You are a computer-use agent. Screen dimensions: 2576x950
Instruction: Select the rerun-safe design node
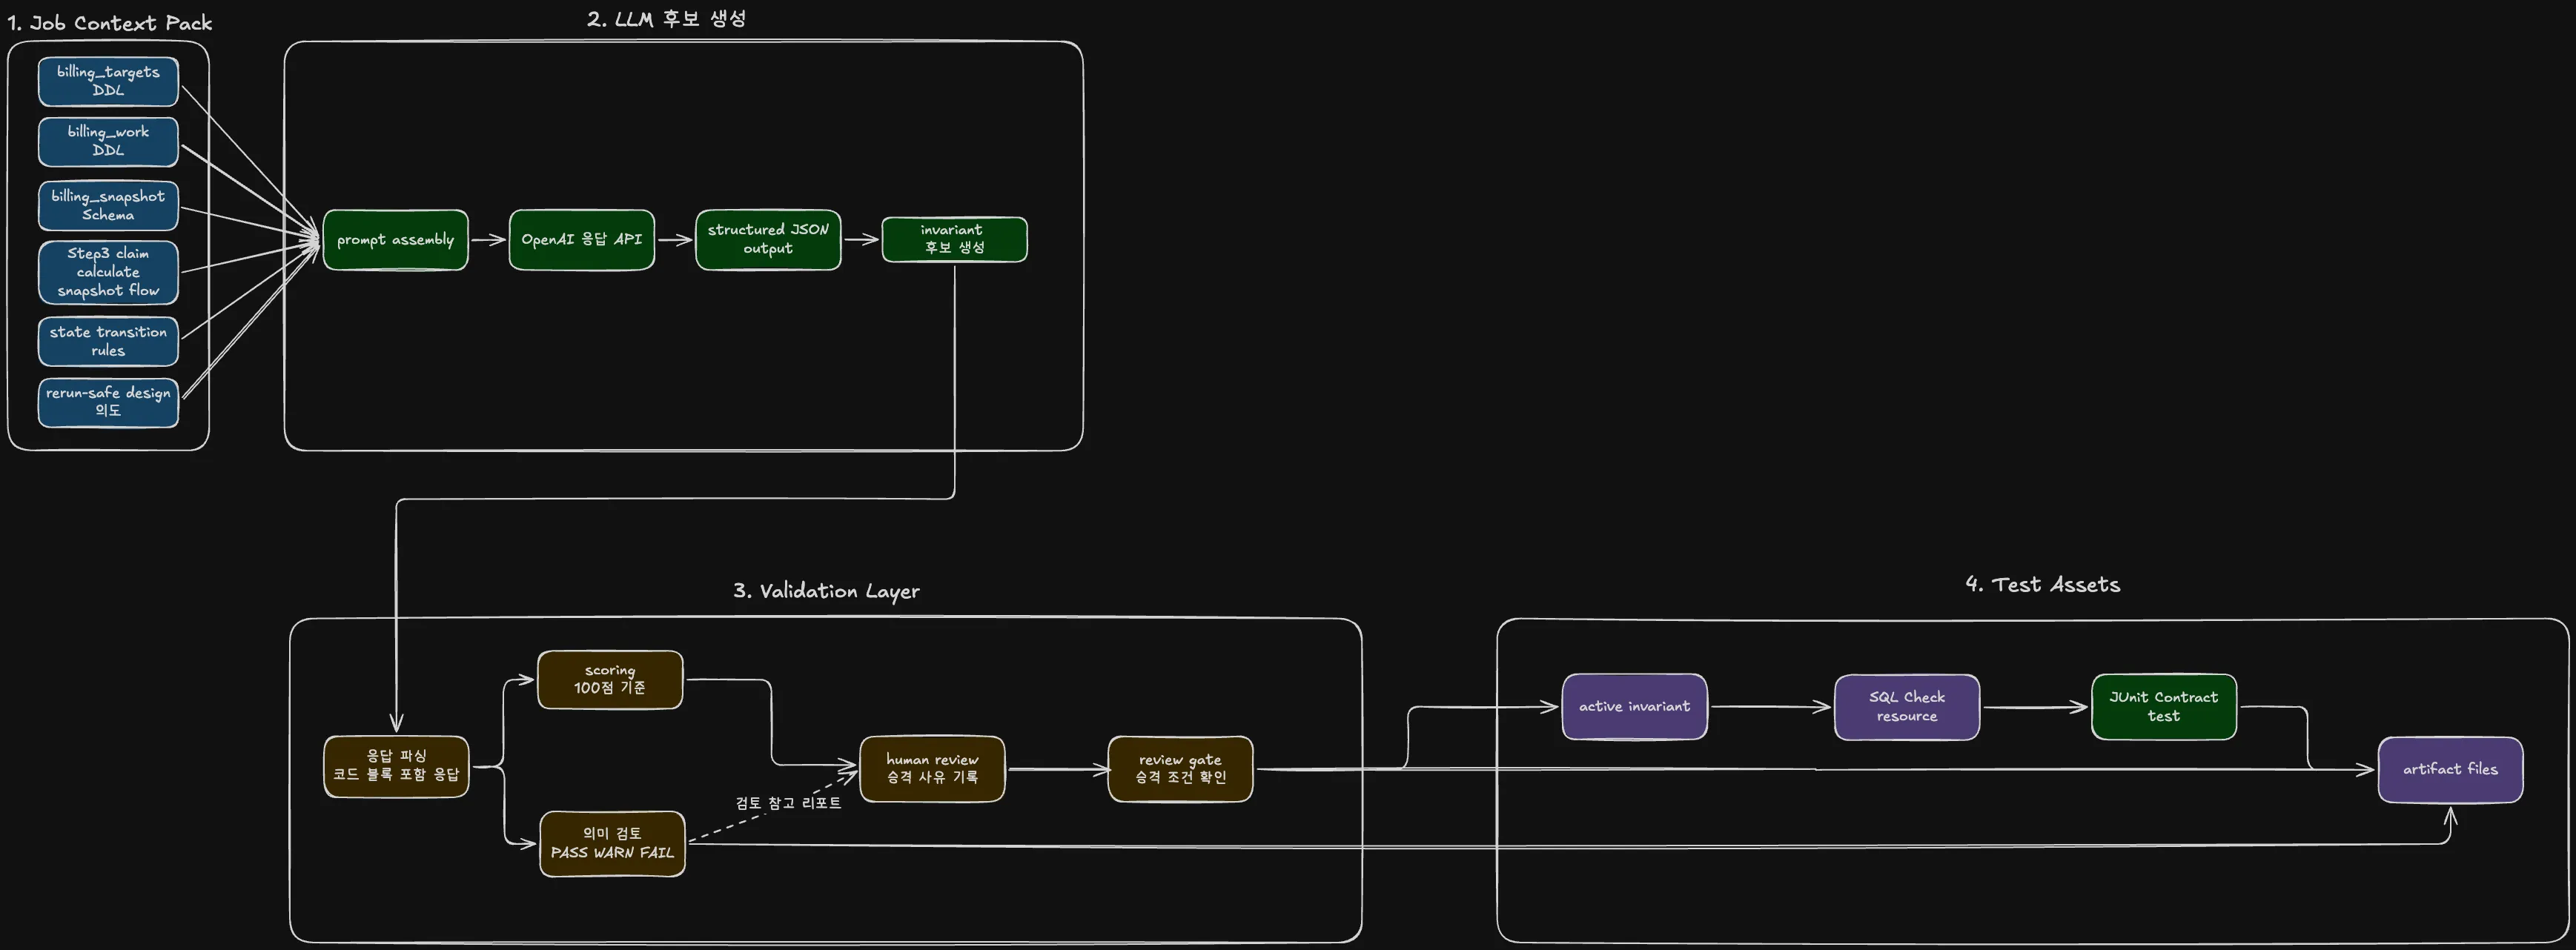click(108, 402)
